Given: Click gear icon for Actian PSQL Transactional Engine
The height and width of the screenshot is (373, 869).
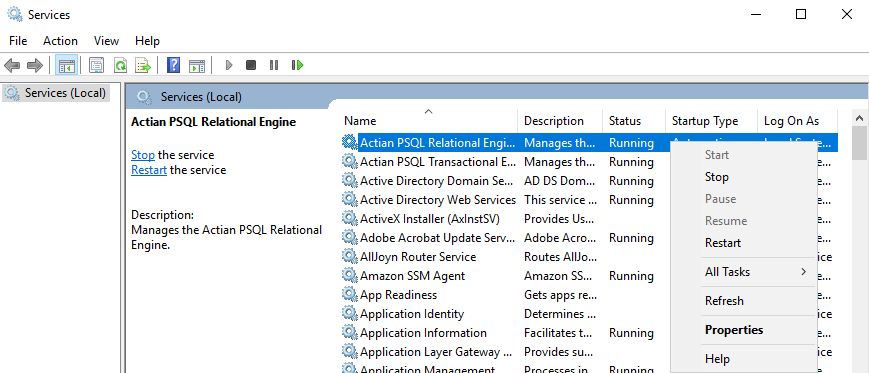Looking at the screenshot, I should 350,161.
